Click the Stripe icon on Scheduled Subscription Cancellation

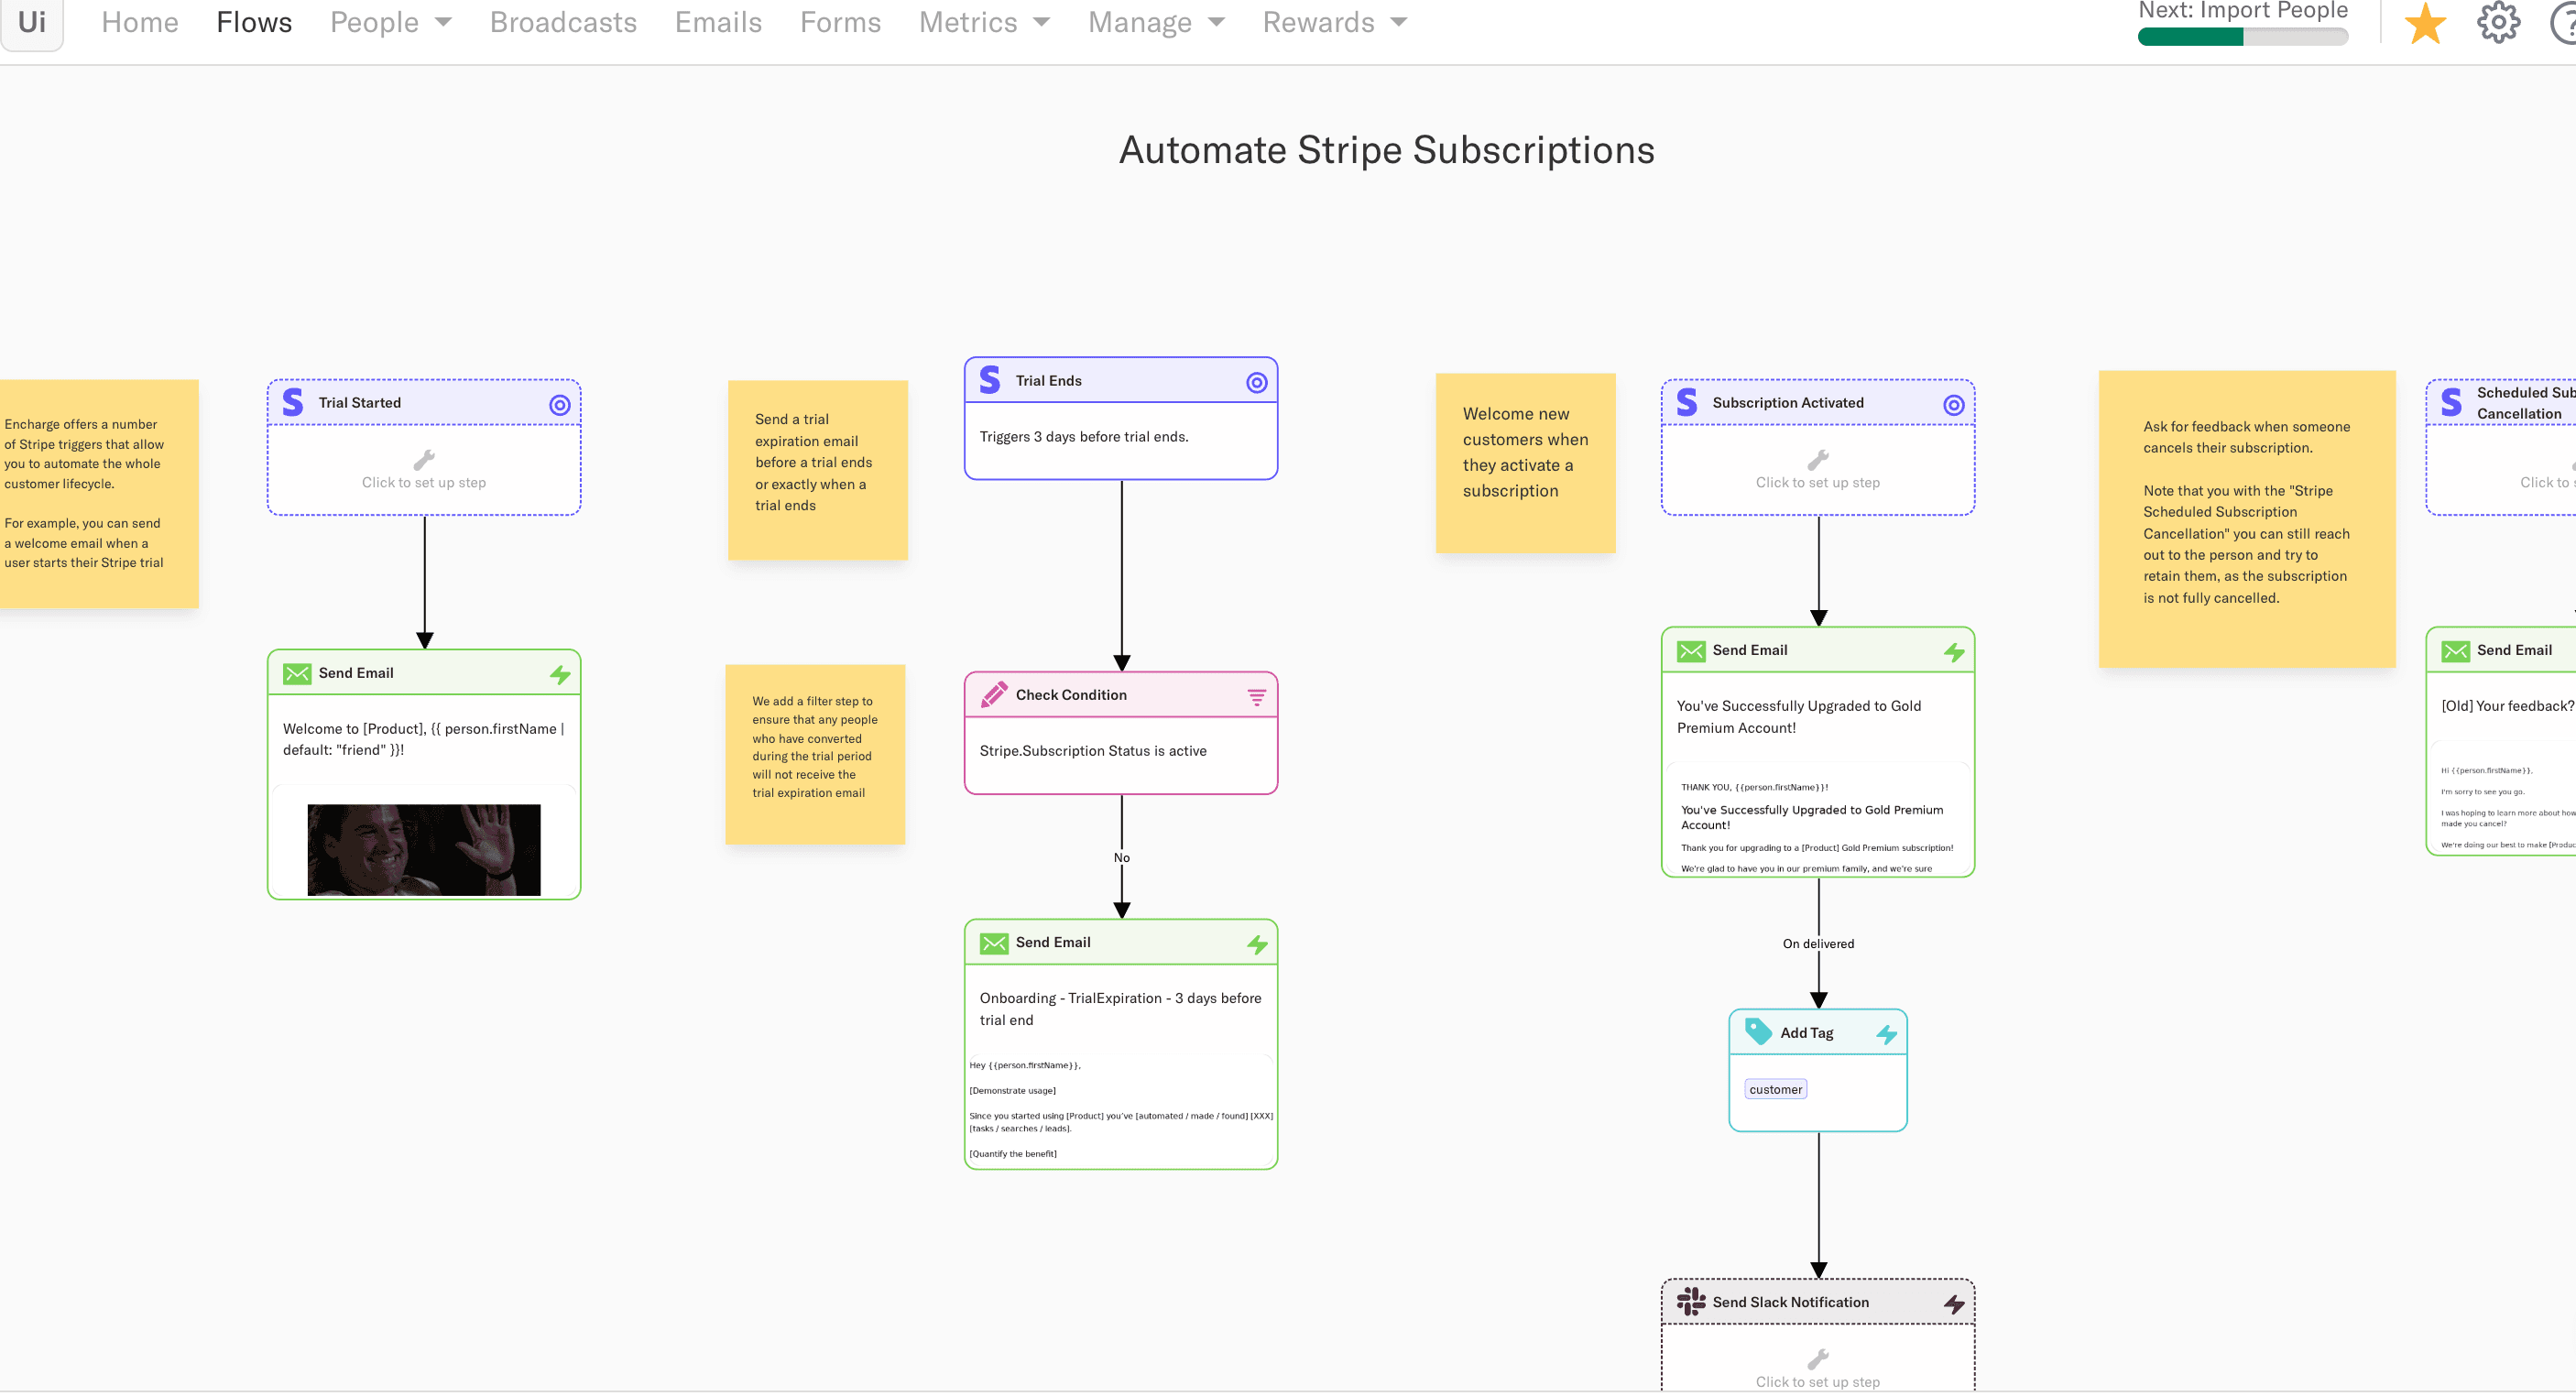pos(2452,402)
